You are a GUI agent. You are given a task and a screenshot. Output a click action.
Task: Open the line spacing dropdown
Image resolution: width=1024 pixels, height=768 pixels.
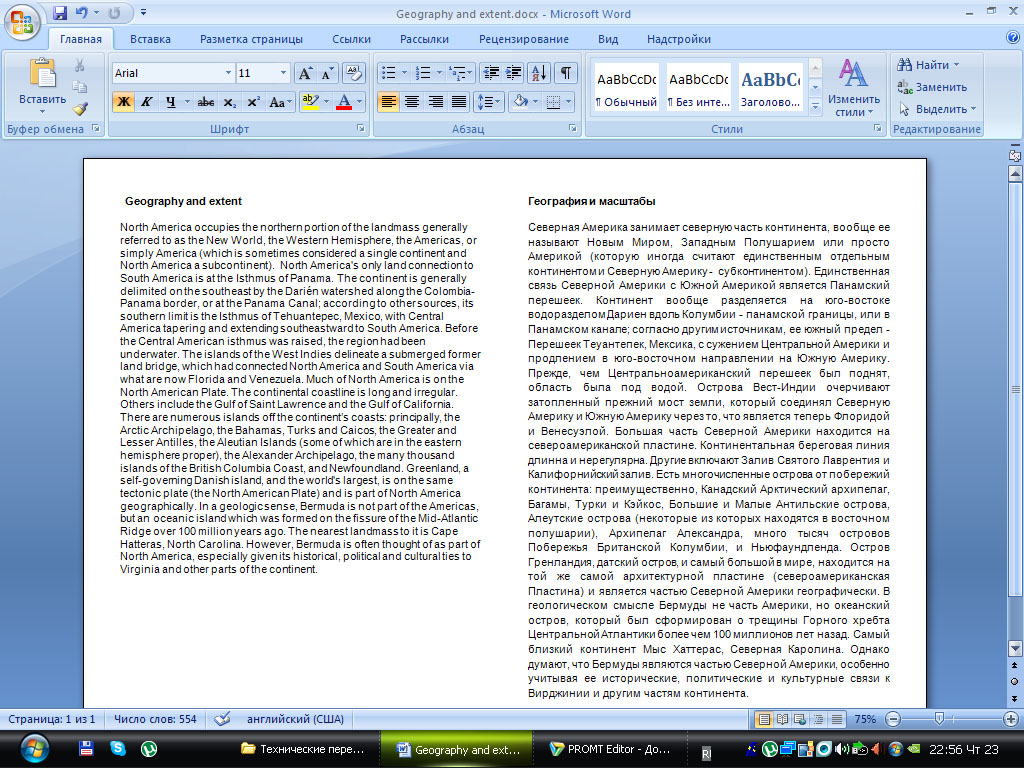[x=498, y=102]
